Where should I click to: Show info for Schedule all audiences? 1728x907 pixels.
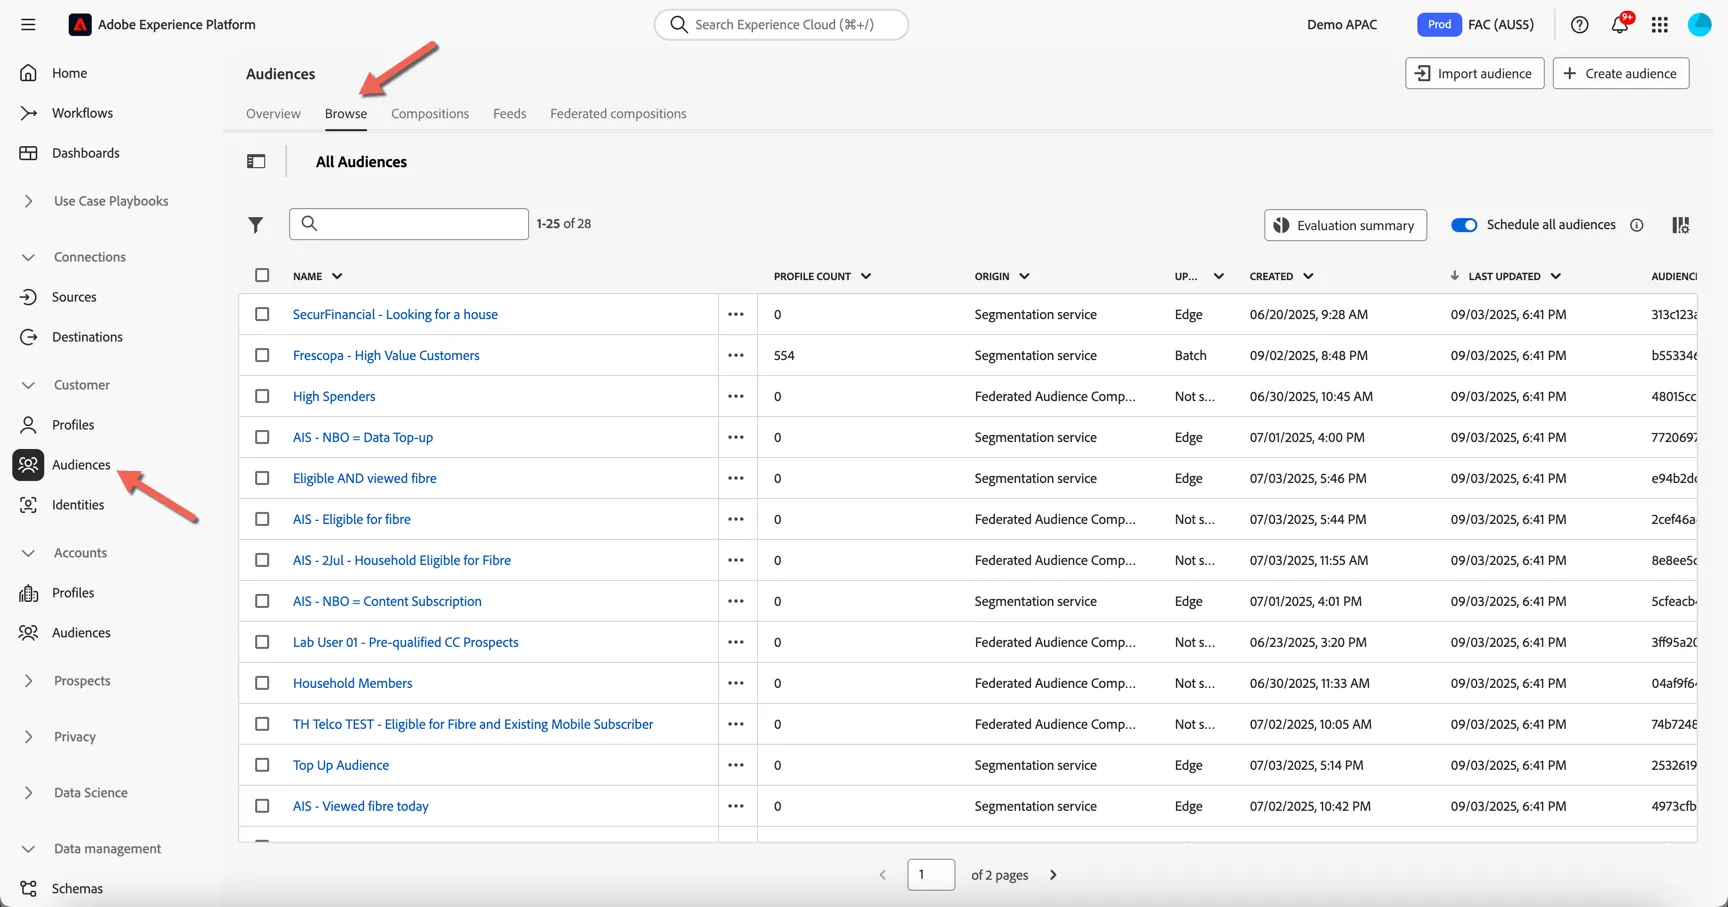[x=1636, y=225]
